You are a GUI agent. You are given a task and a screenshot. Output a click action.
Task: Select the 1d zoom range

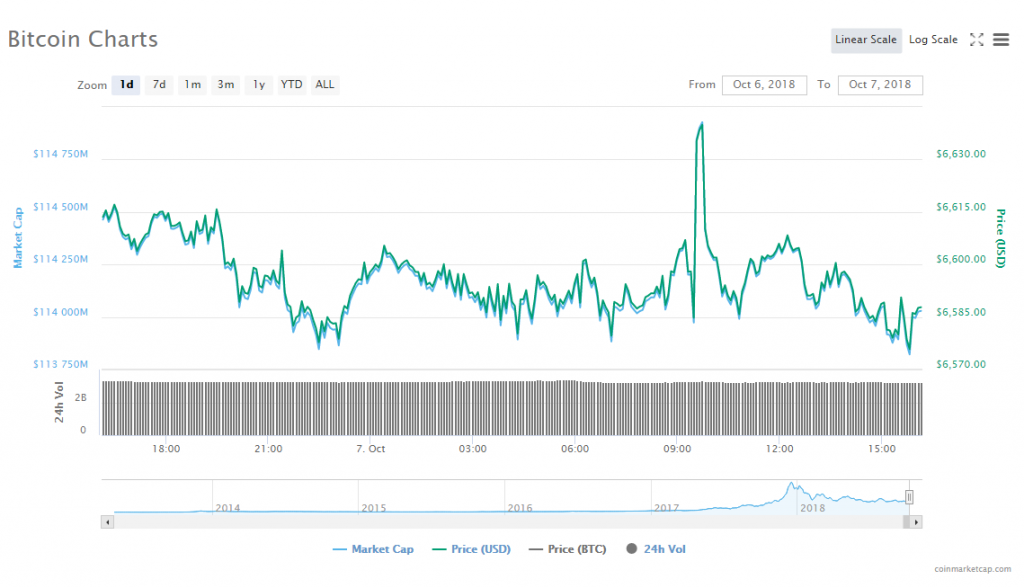[126, 85]
